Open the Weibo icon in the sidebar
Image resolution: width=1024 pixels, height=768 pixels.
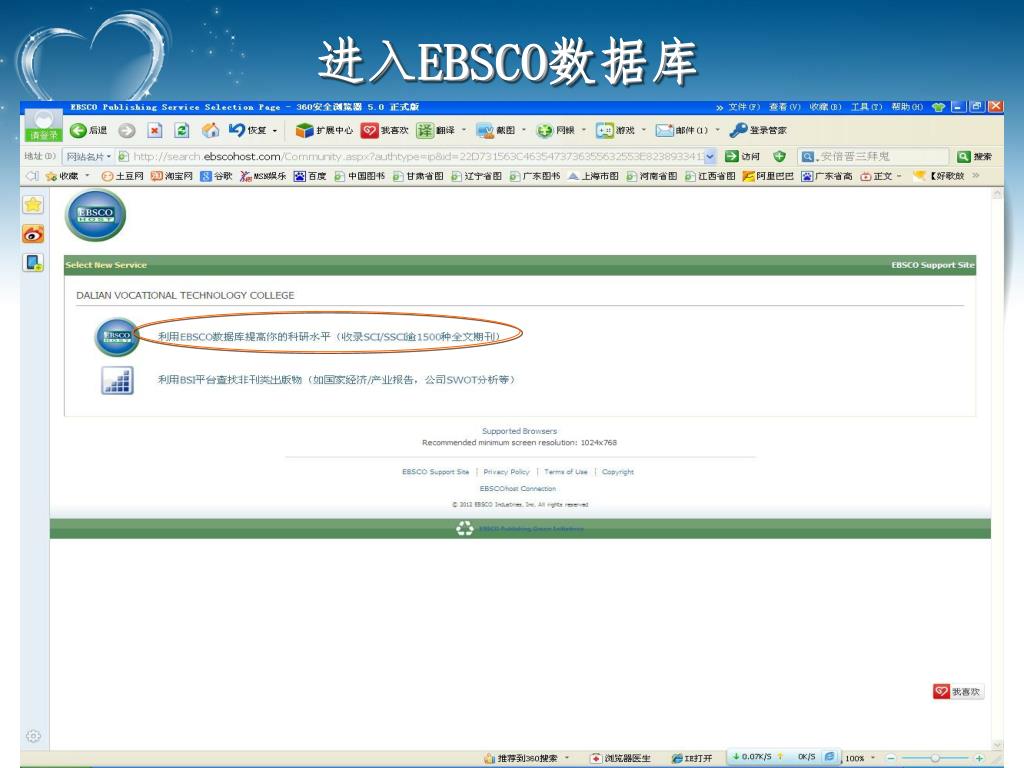coord(33,234)
